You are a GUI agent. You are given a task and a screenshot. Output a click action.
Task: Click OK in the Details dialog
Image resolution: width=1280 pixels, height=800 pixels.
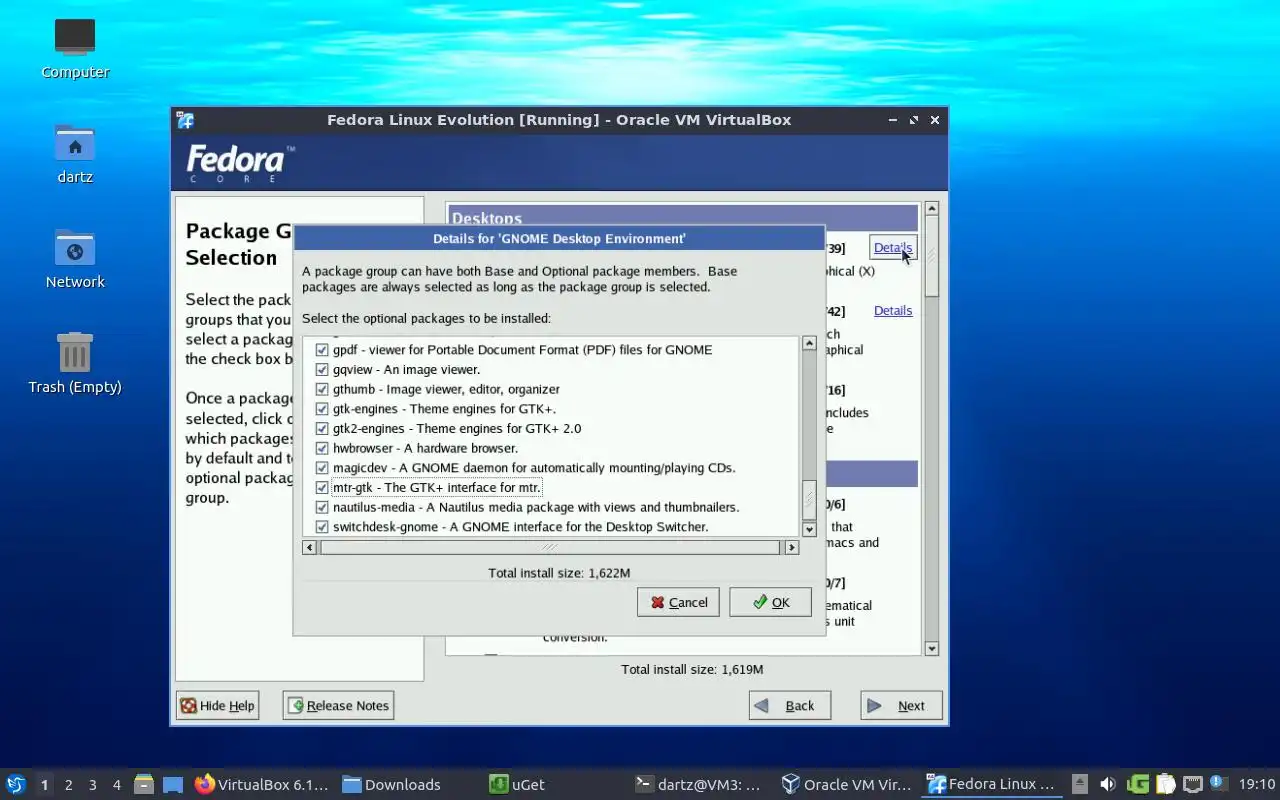770,602
